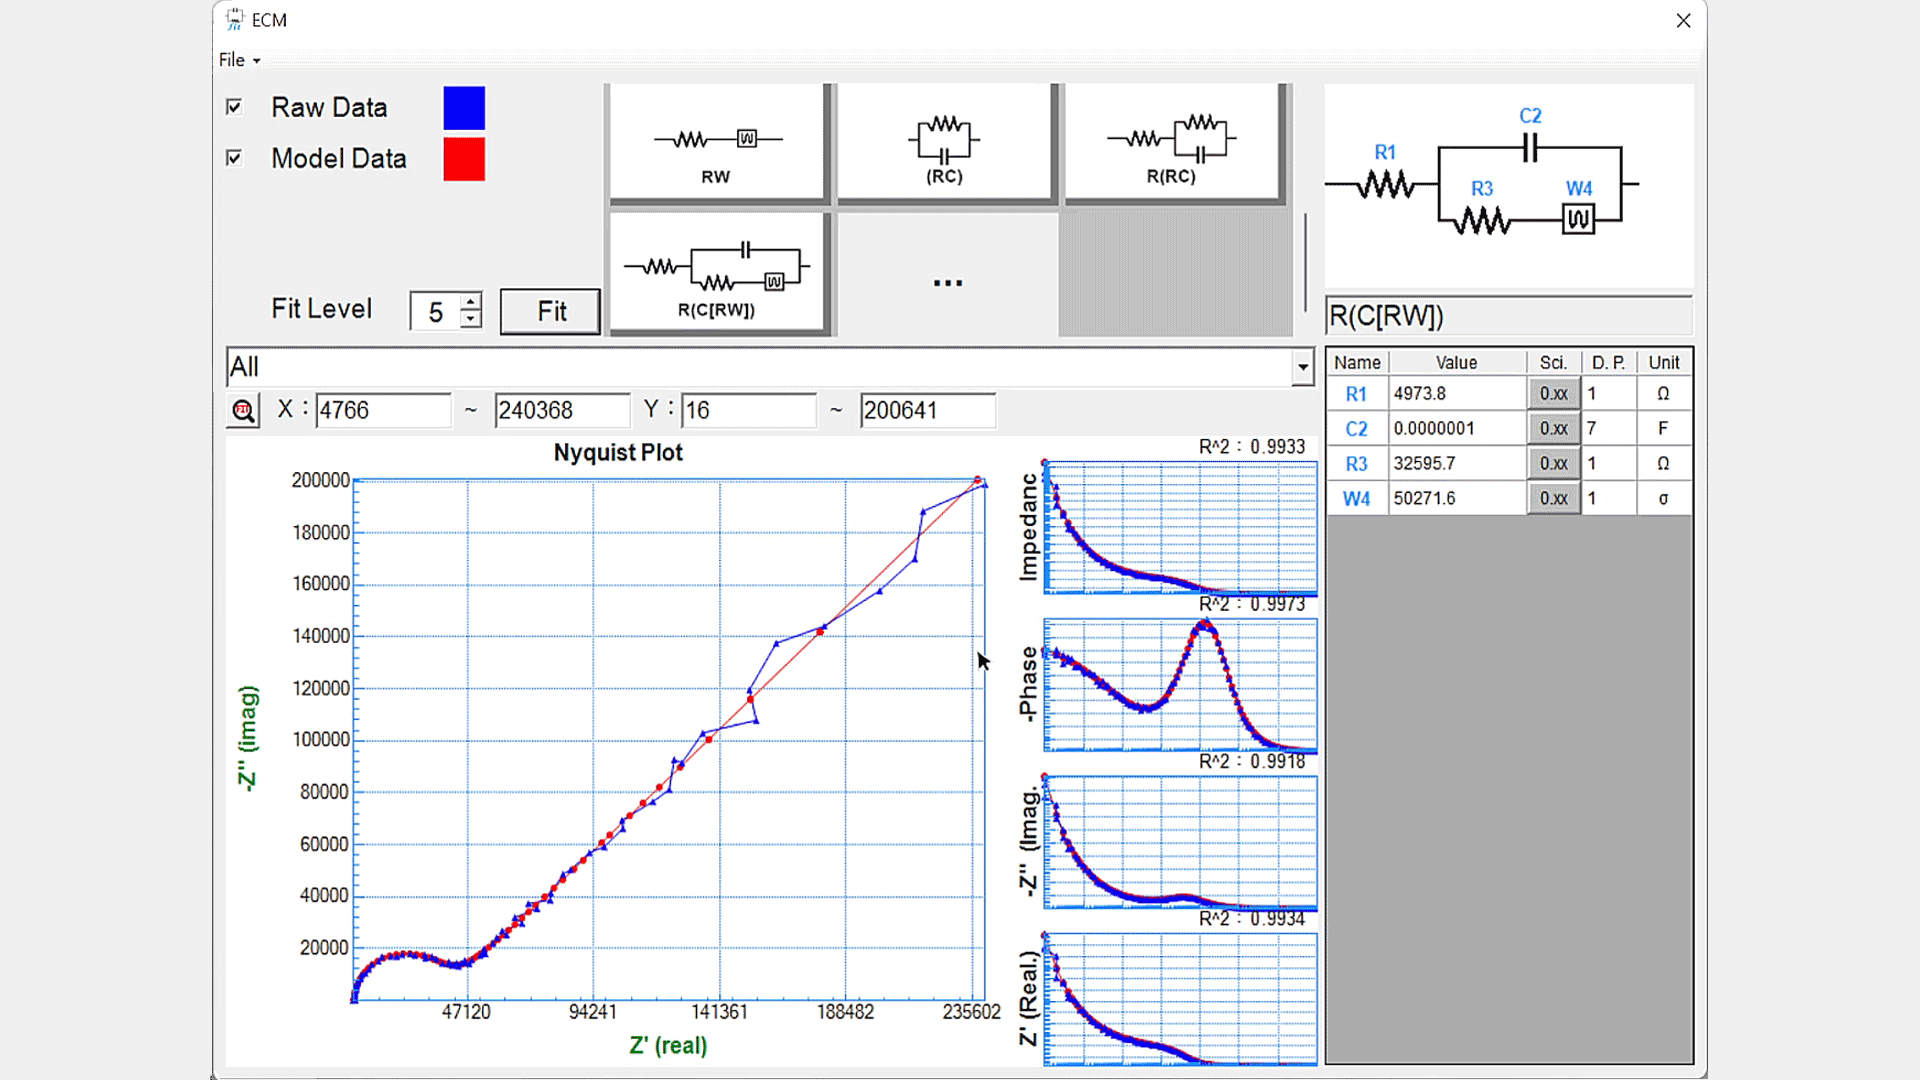Uncheck the Raw Data checkbox
Image resolution: width=1920 pixels, height=1080 pixels.
(x=234, y=107)
